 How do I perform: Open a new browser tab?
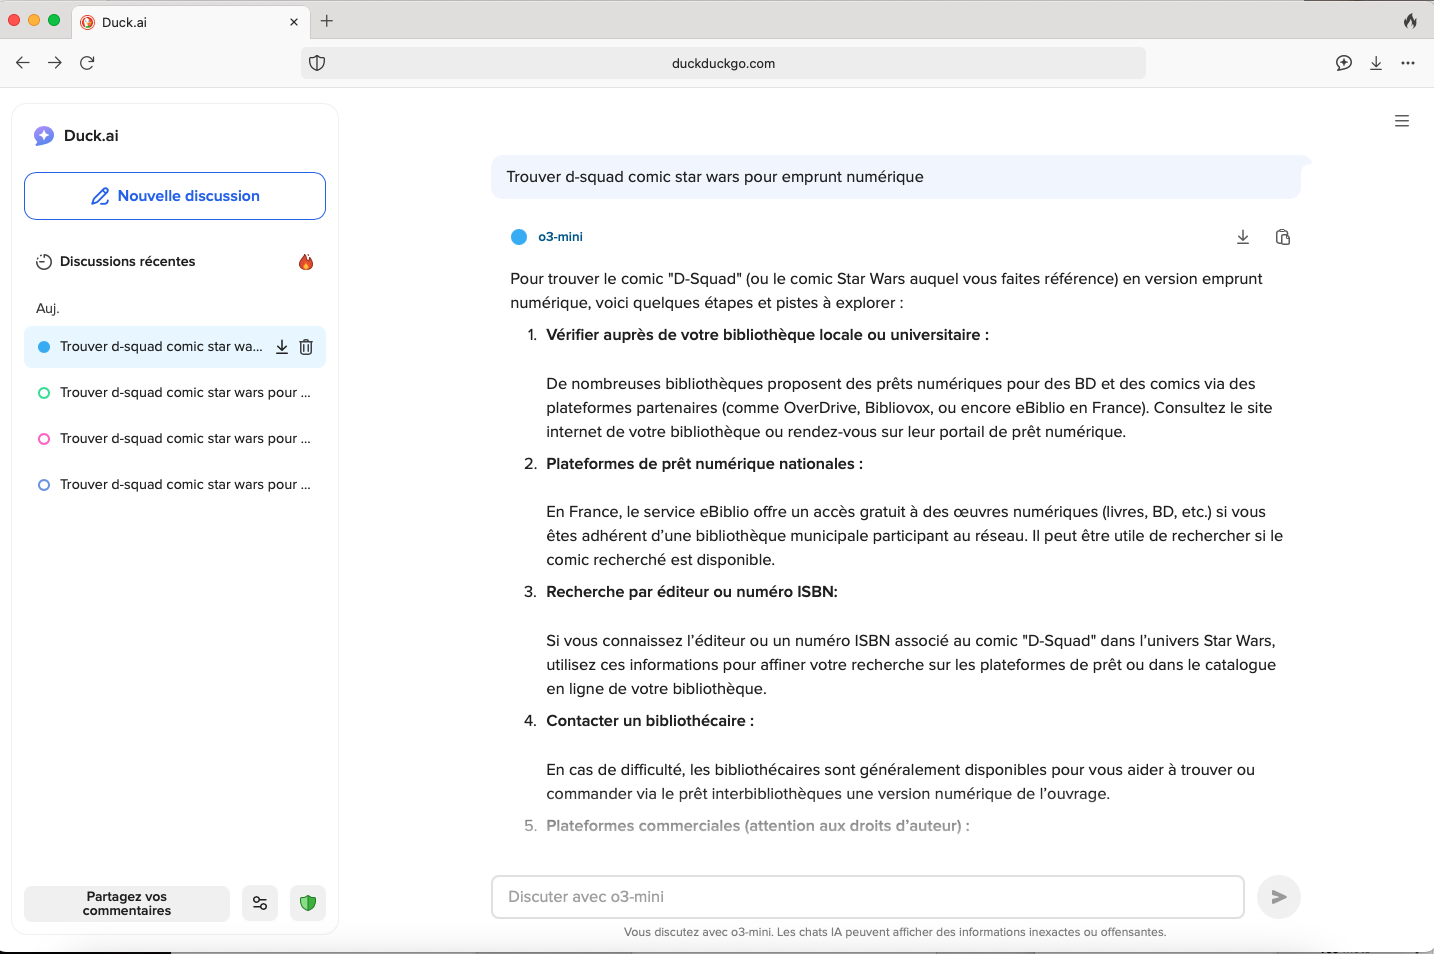coord(327,21)
